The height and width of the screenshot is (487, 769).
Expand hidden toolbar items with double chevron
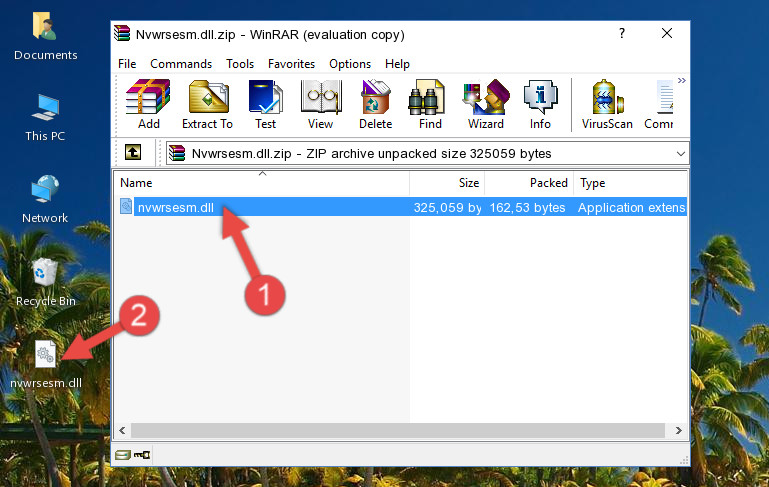pos(682,80)
